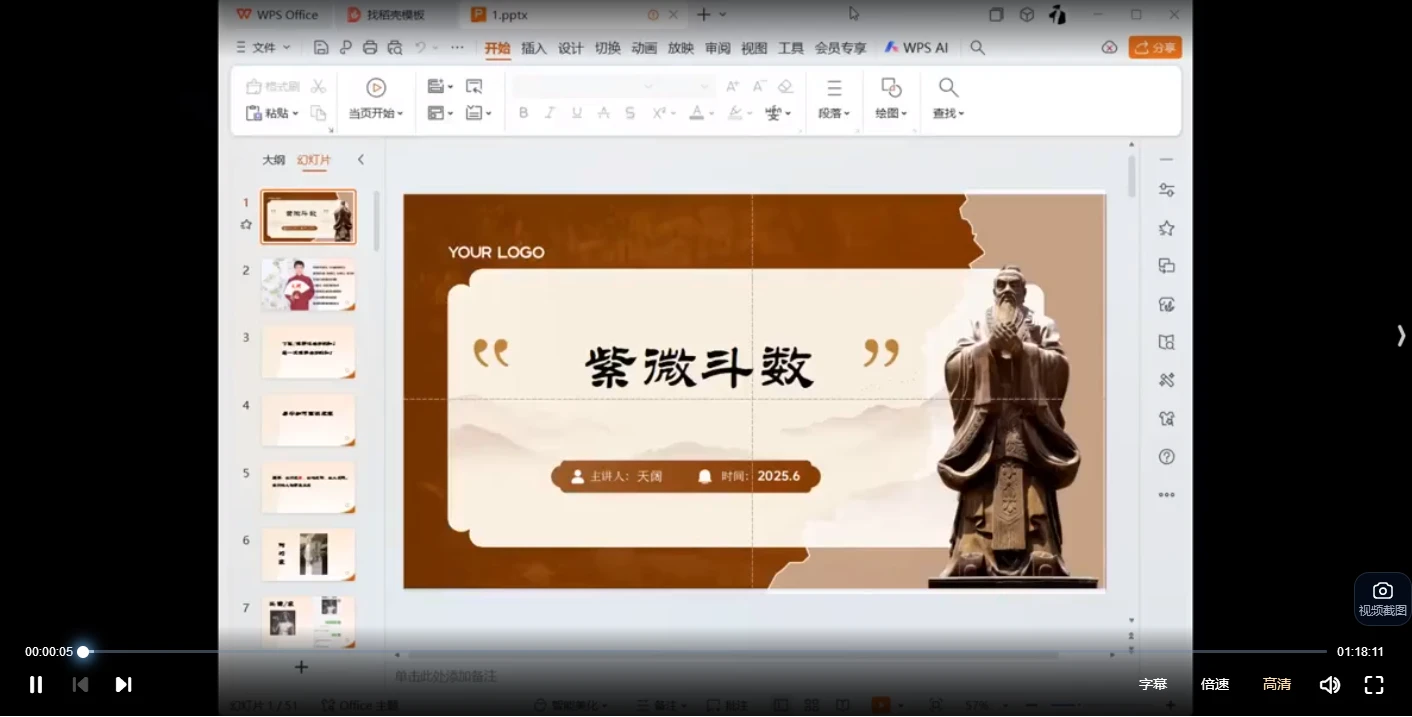Toggle underline formatting
This screenshot has width=1412, height=717.
(x=577, y=113)
